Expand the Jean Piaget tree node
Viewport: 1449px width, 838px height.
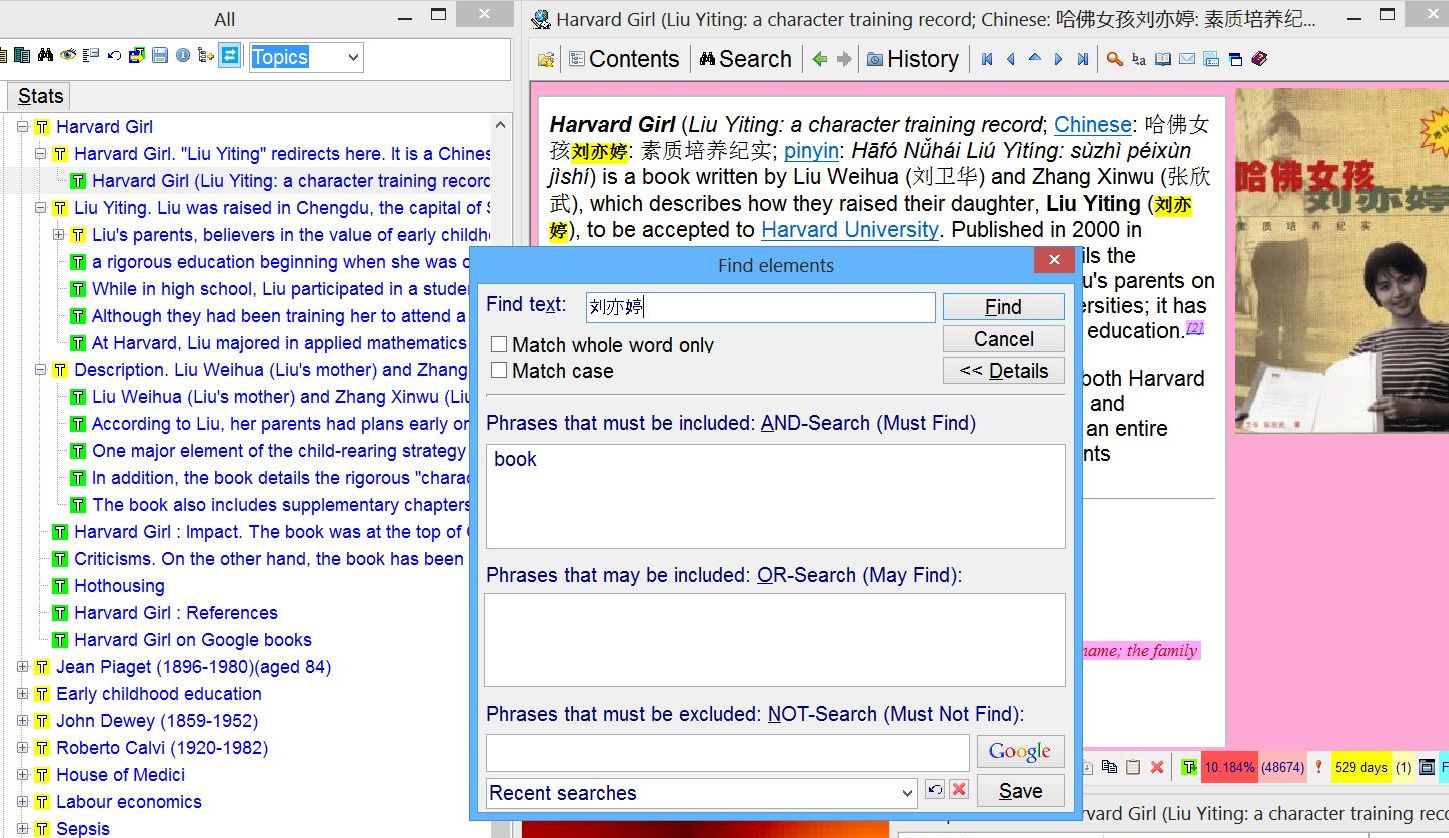click(x=22, y=666)
